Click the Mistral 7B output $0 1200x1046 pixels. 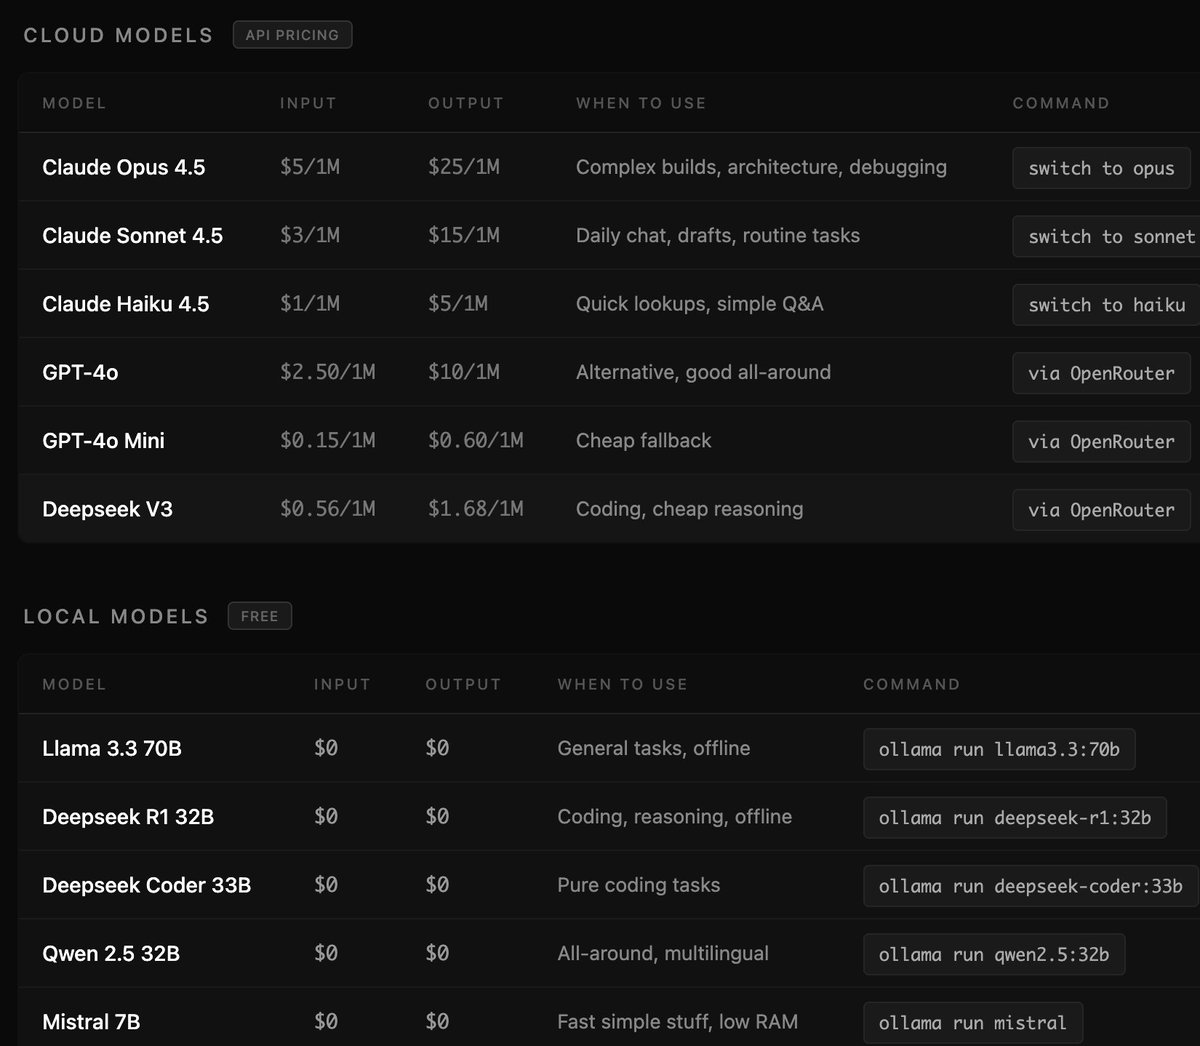click(x=437, y=1022)
